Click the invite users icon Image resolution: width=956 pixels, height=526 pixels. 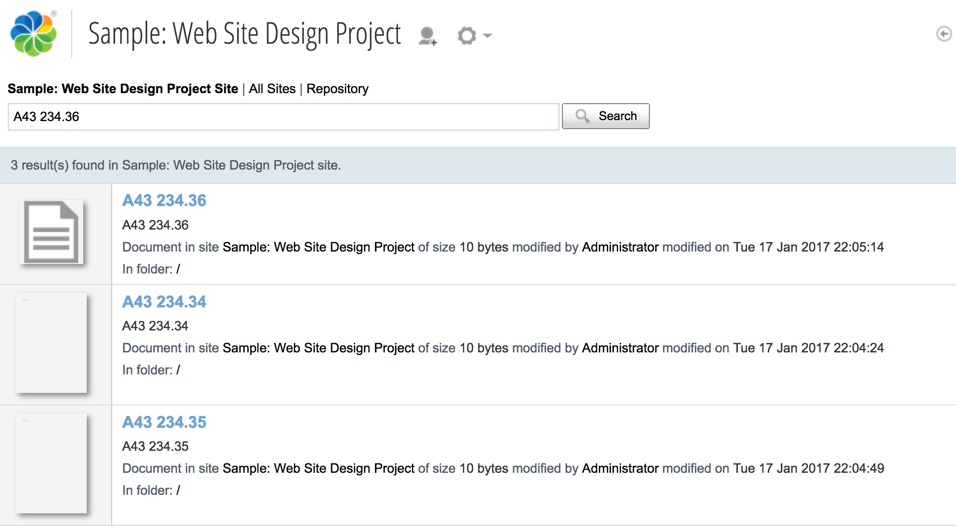[428, 37]
